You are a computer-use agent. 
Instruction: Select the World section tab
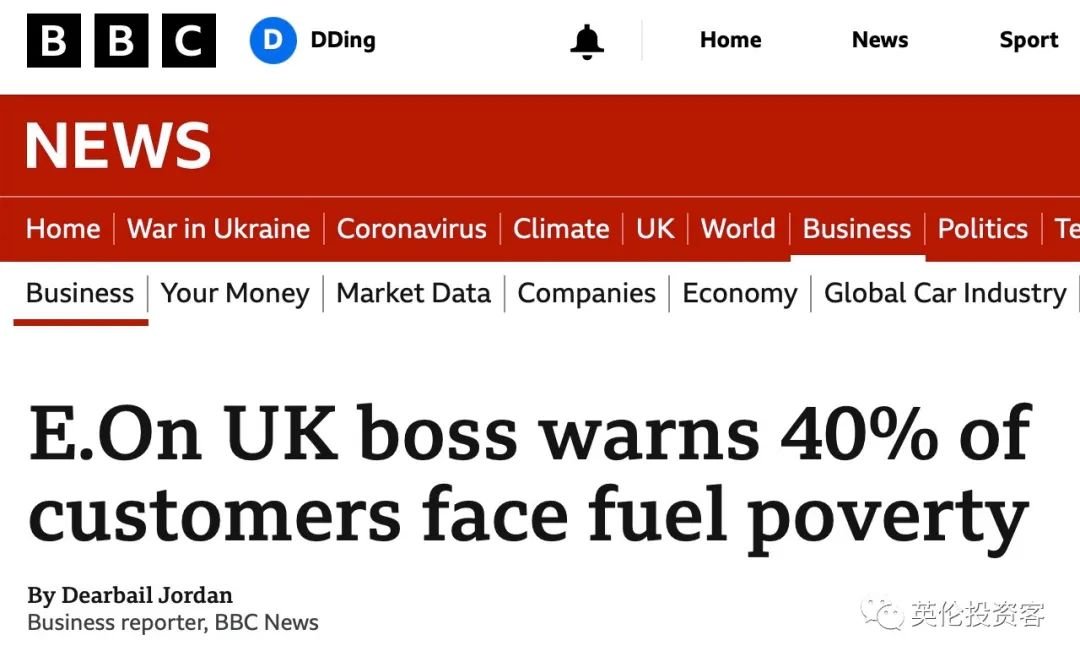click(x=738, y=229)
